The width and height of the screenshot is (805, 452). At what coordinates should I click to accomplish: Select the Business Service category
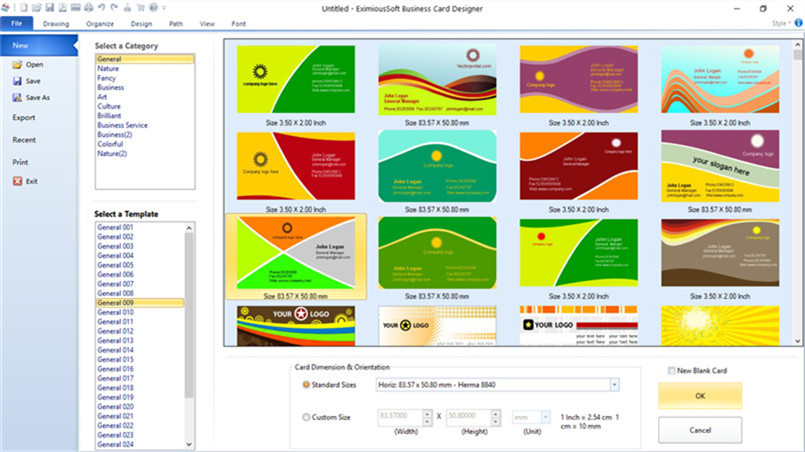122,125
